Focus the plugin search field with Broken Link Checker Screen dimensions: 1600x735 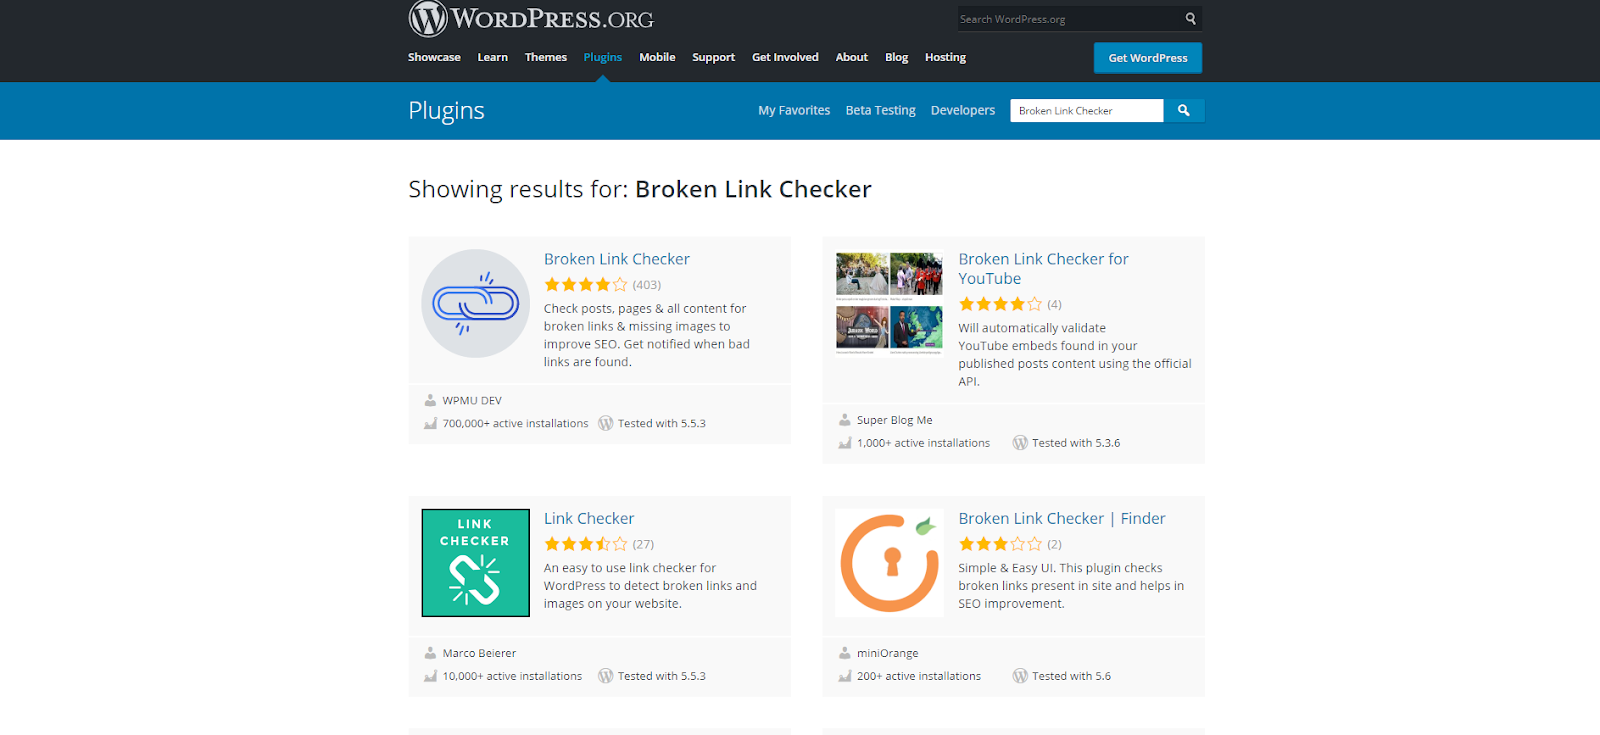1087,111
